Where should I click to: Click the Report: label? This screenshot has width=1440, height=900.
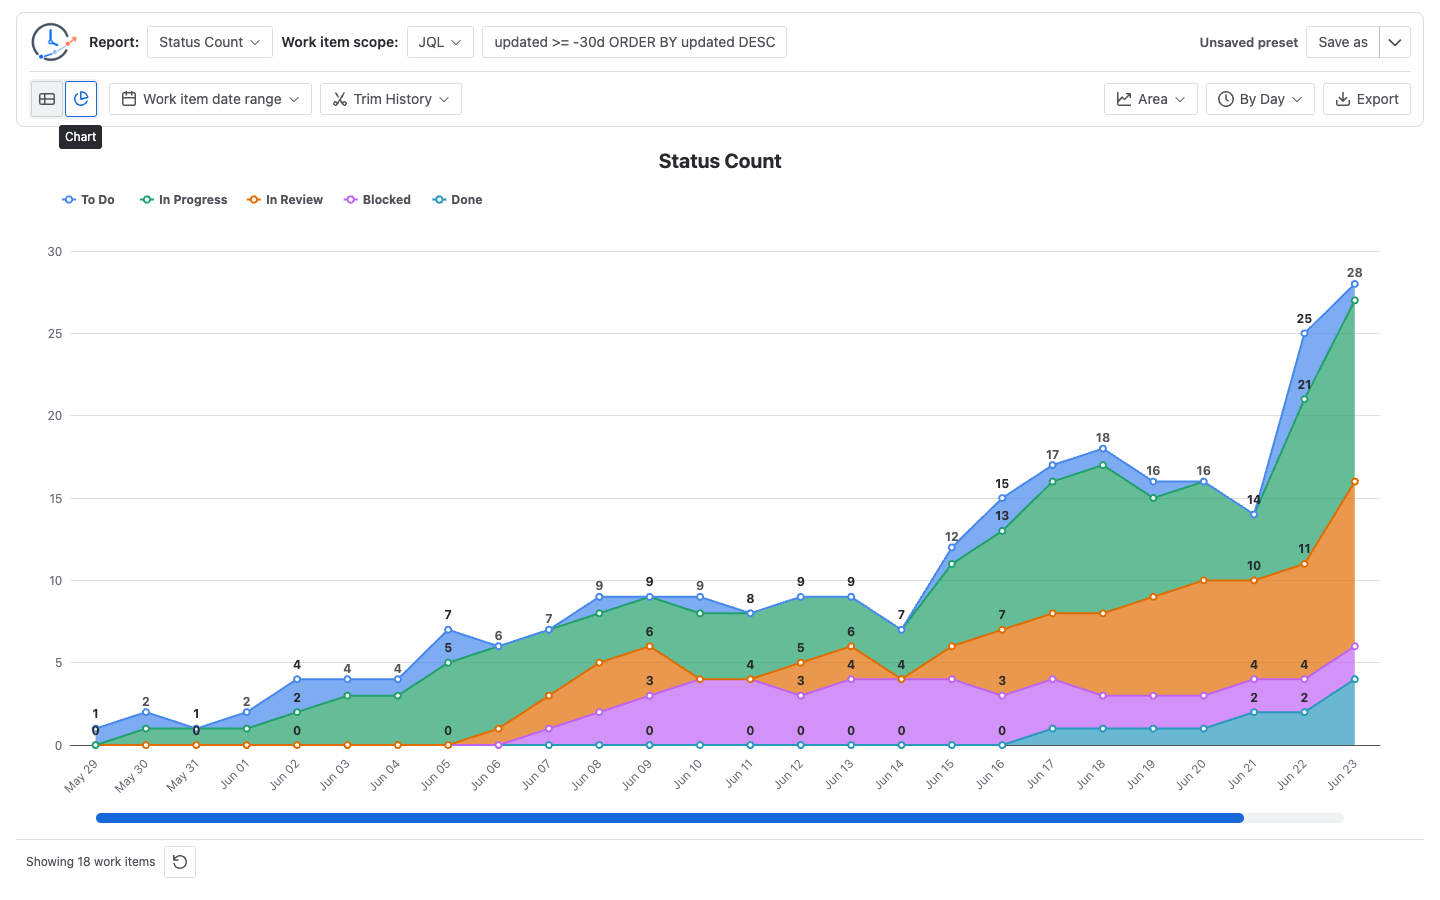[x=114, y=42]
